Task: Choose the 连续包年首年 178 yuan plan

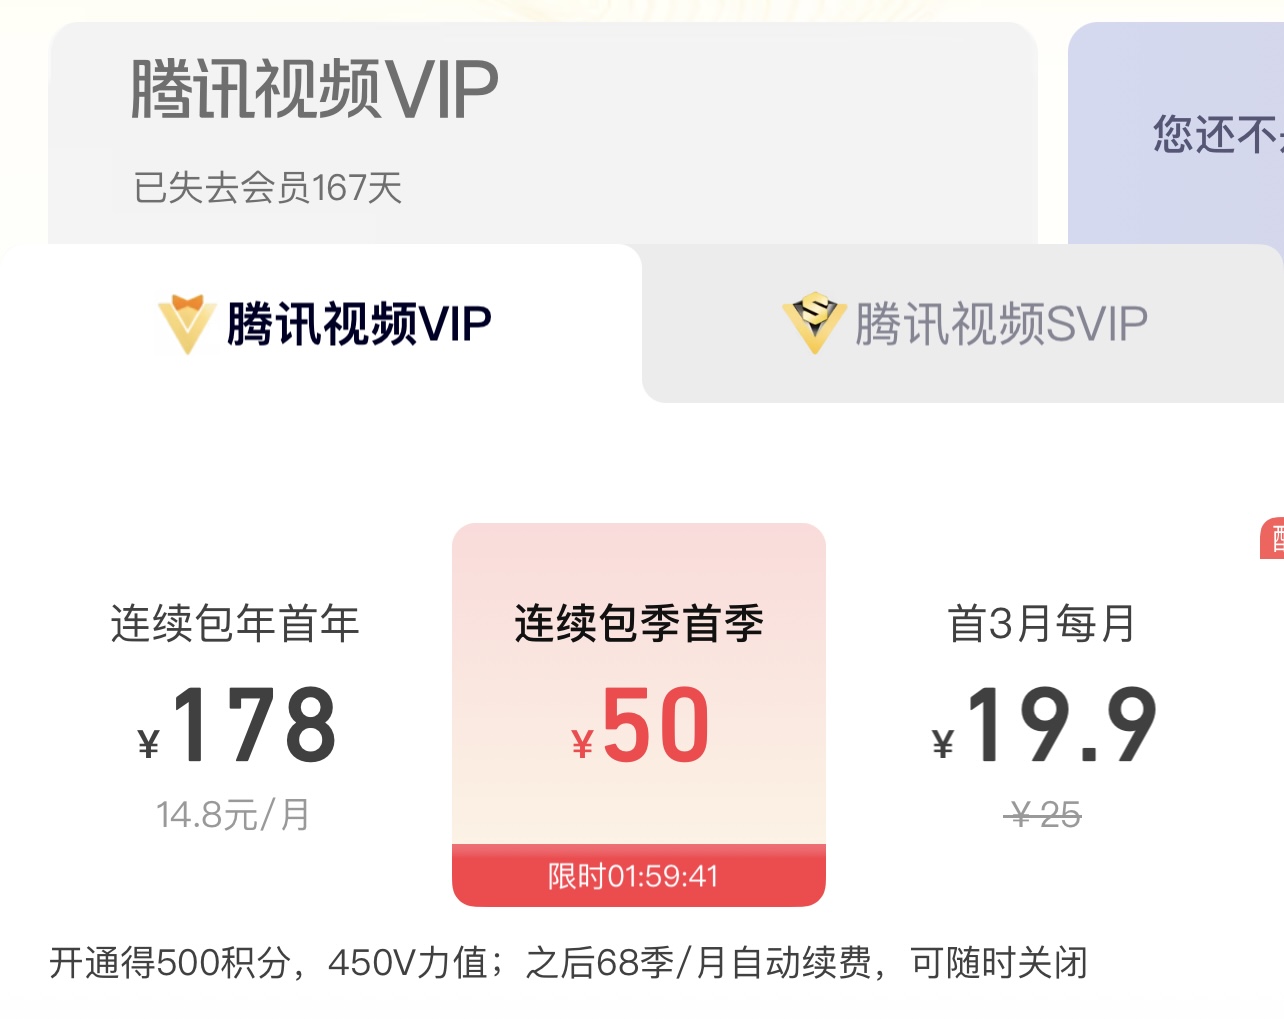Action: click(235, 715)
